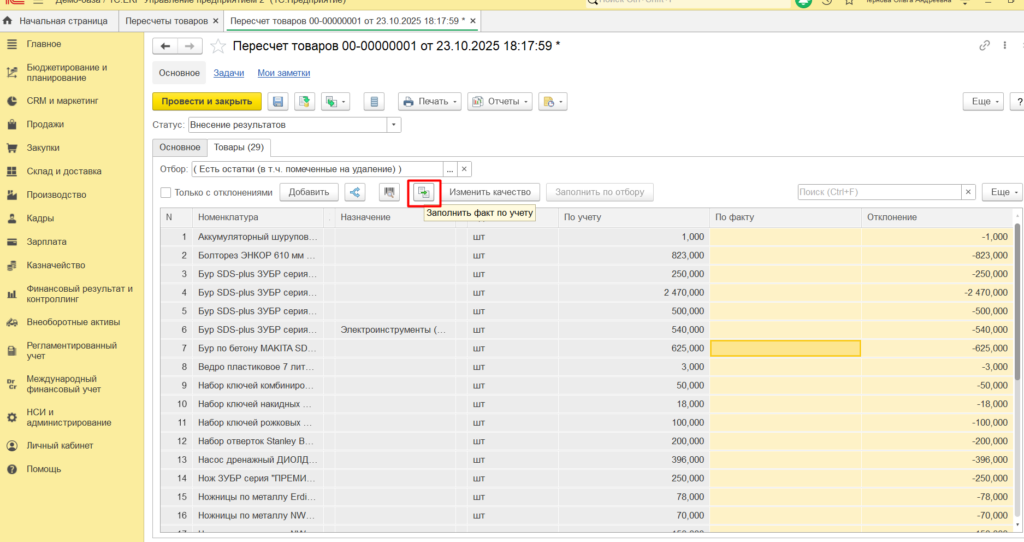Screen dimensions: 1024x542
Task: Open the Отчеты dropdown menu
Action: click(x=500, y=102)
